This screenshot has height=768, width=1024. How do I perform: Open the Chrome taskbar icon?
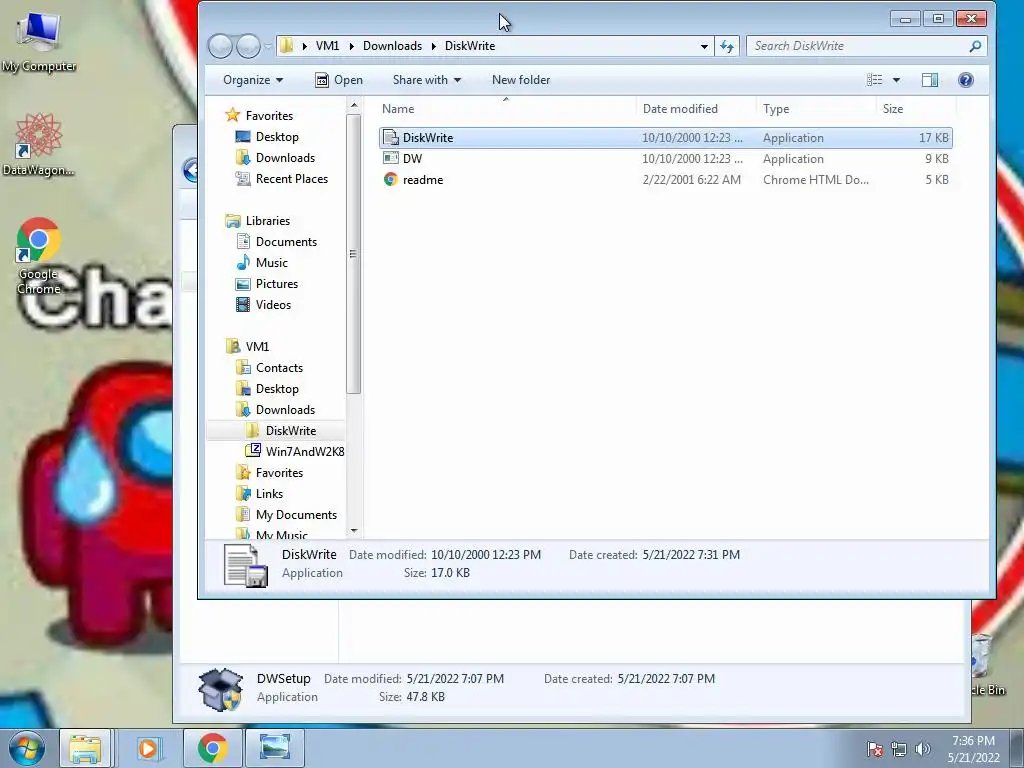(212, 748)
